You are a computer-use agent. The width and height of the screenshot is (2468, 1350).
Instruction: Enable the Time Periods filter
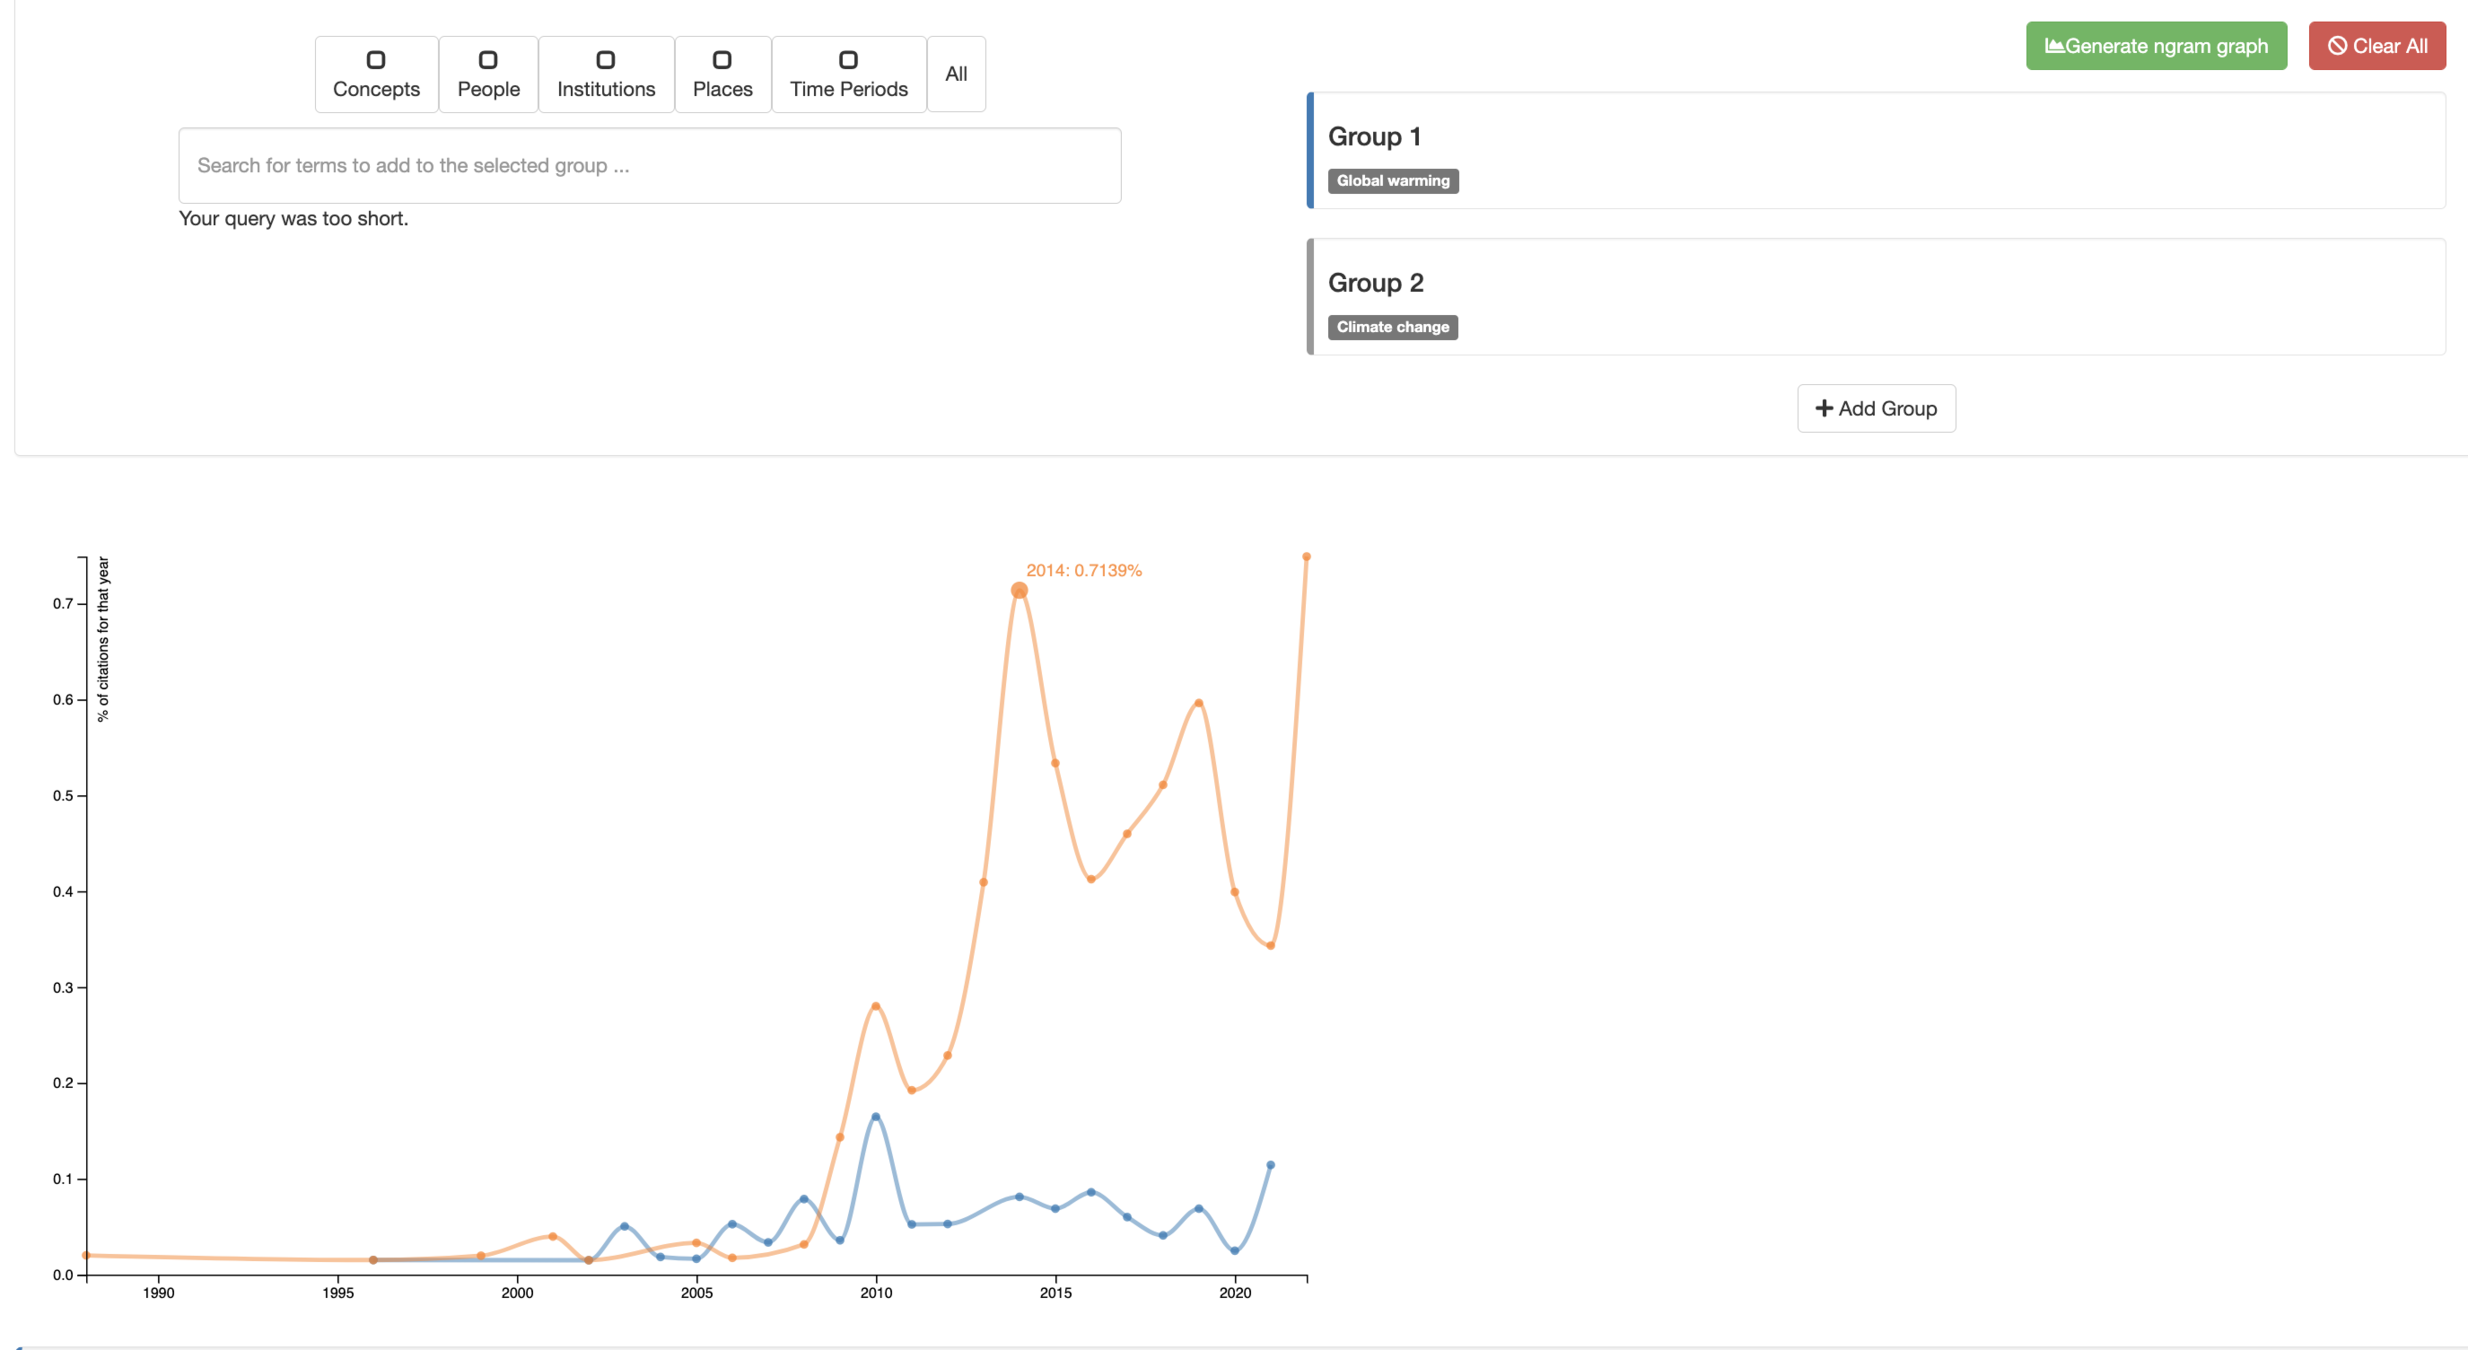point(848,61)
